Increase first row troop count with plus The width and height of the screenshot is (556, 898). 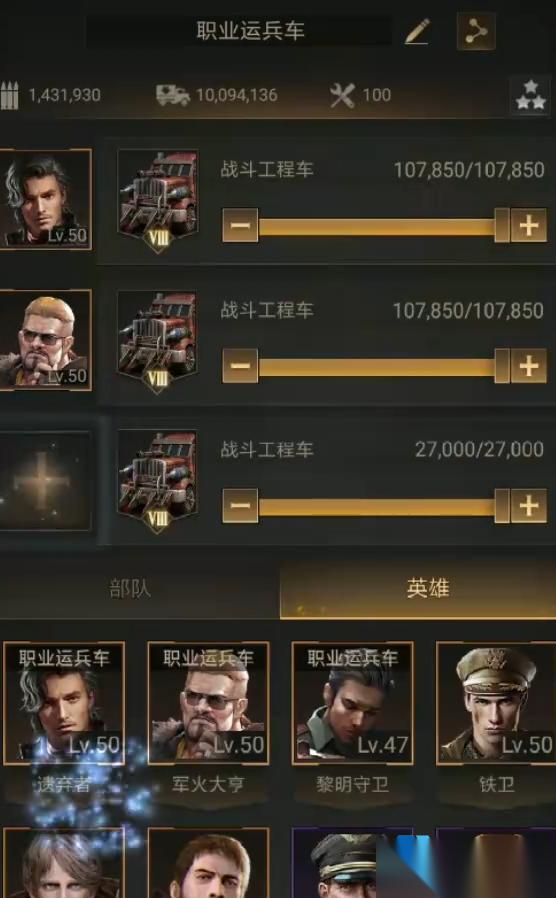(528, 225)
